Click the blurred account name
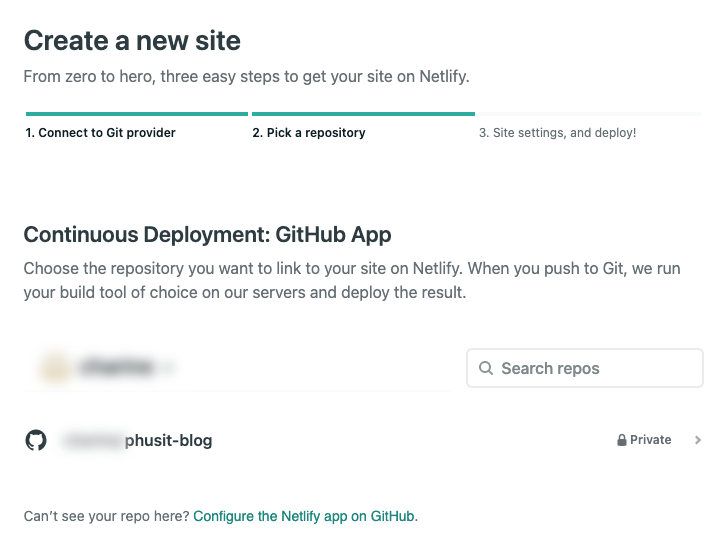This screenshot has height=551, width=726. [117, 368]
